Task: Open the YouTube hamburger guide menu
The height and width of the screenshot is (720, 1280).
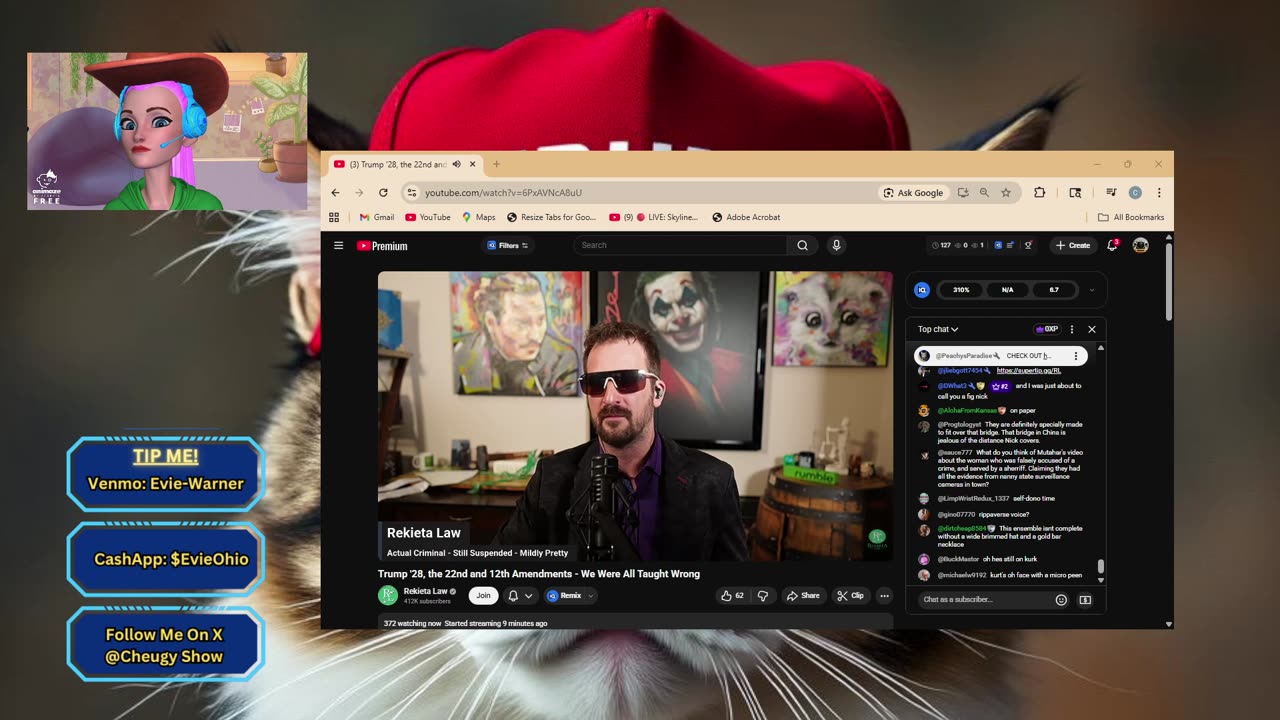Action: (338, 245)
